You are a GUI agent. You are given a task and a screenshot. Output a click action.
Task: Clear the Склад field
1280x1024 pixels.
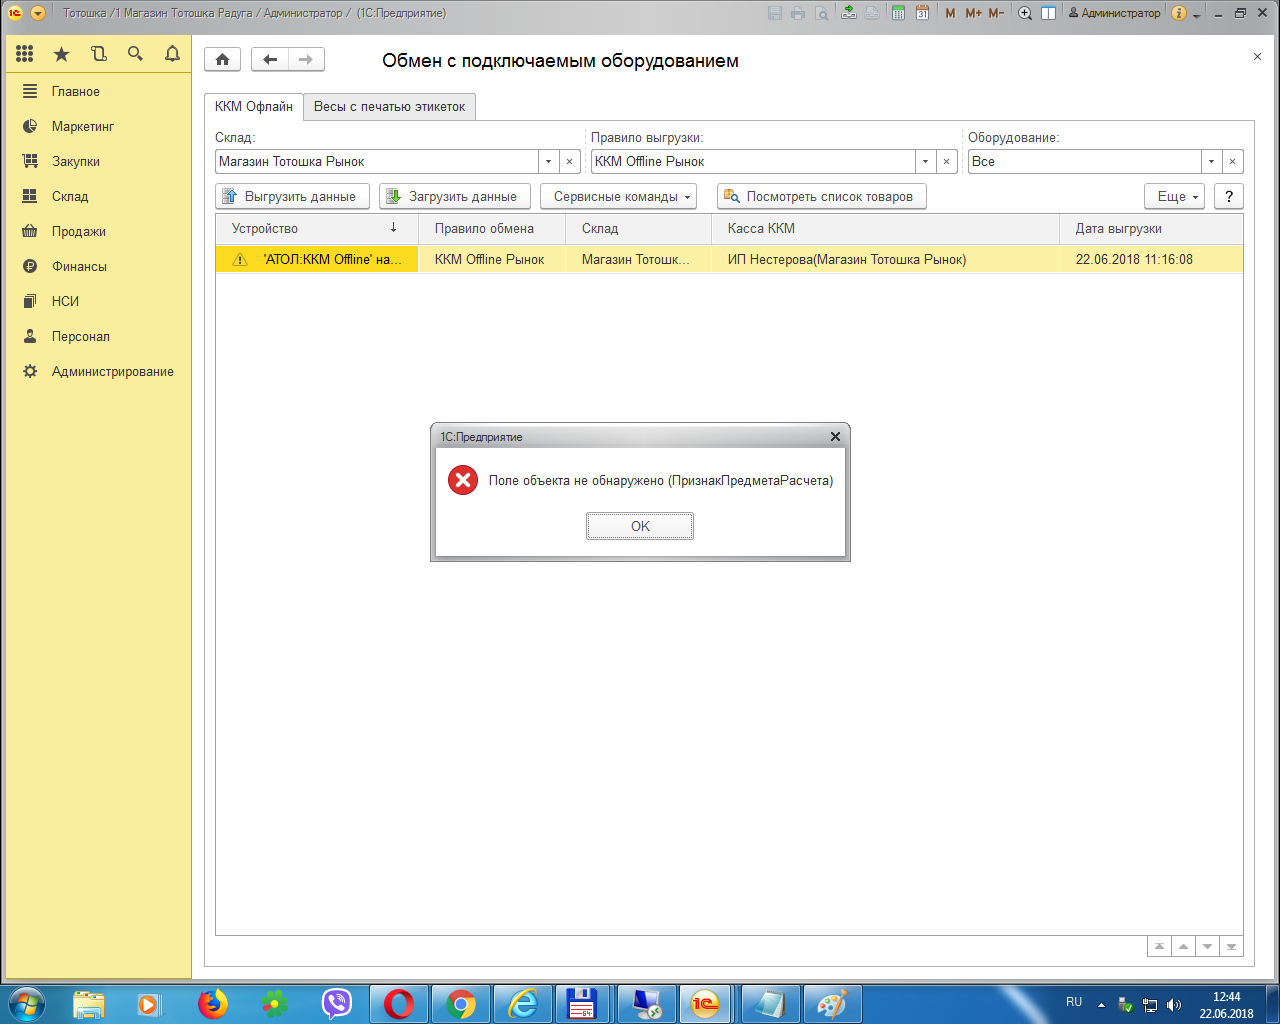[569, 161]
